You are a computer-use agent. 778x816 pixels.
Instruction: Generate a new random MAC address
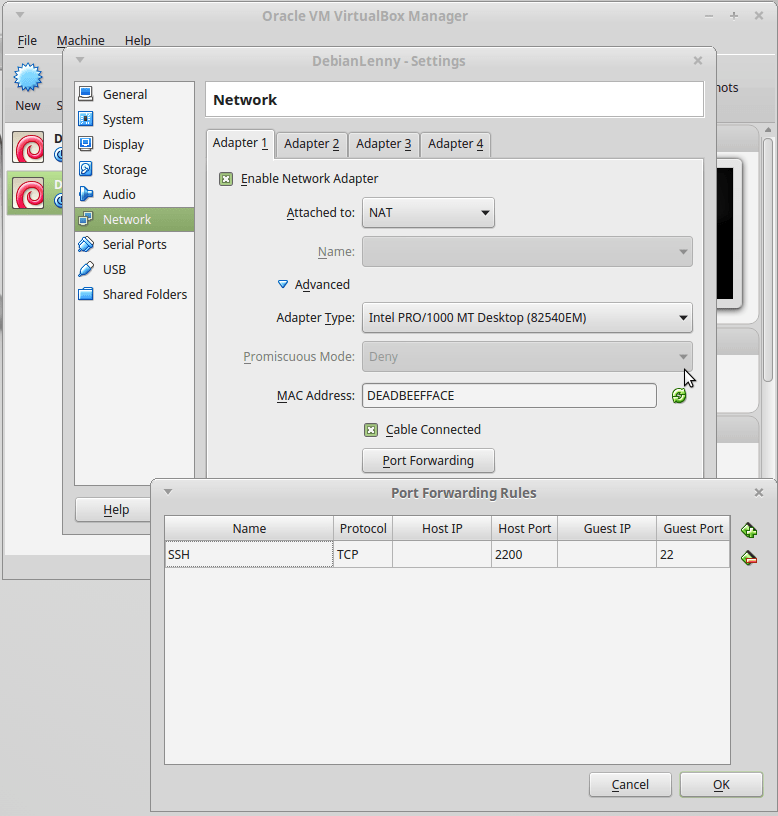[x=679, y=396]
